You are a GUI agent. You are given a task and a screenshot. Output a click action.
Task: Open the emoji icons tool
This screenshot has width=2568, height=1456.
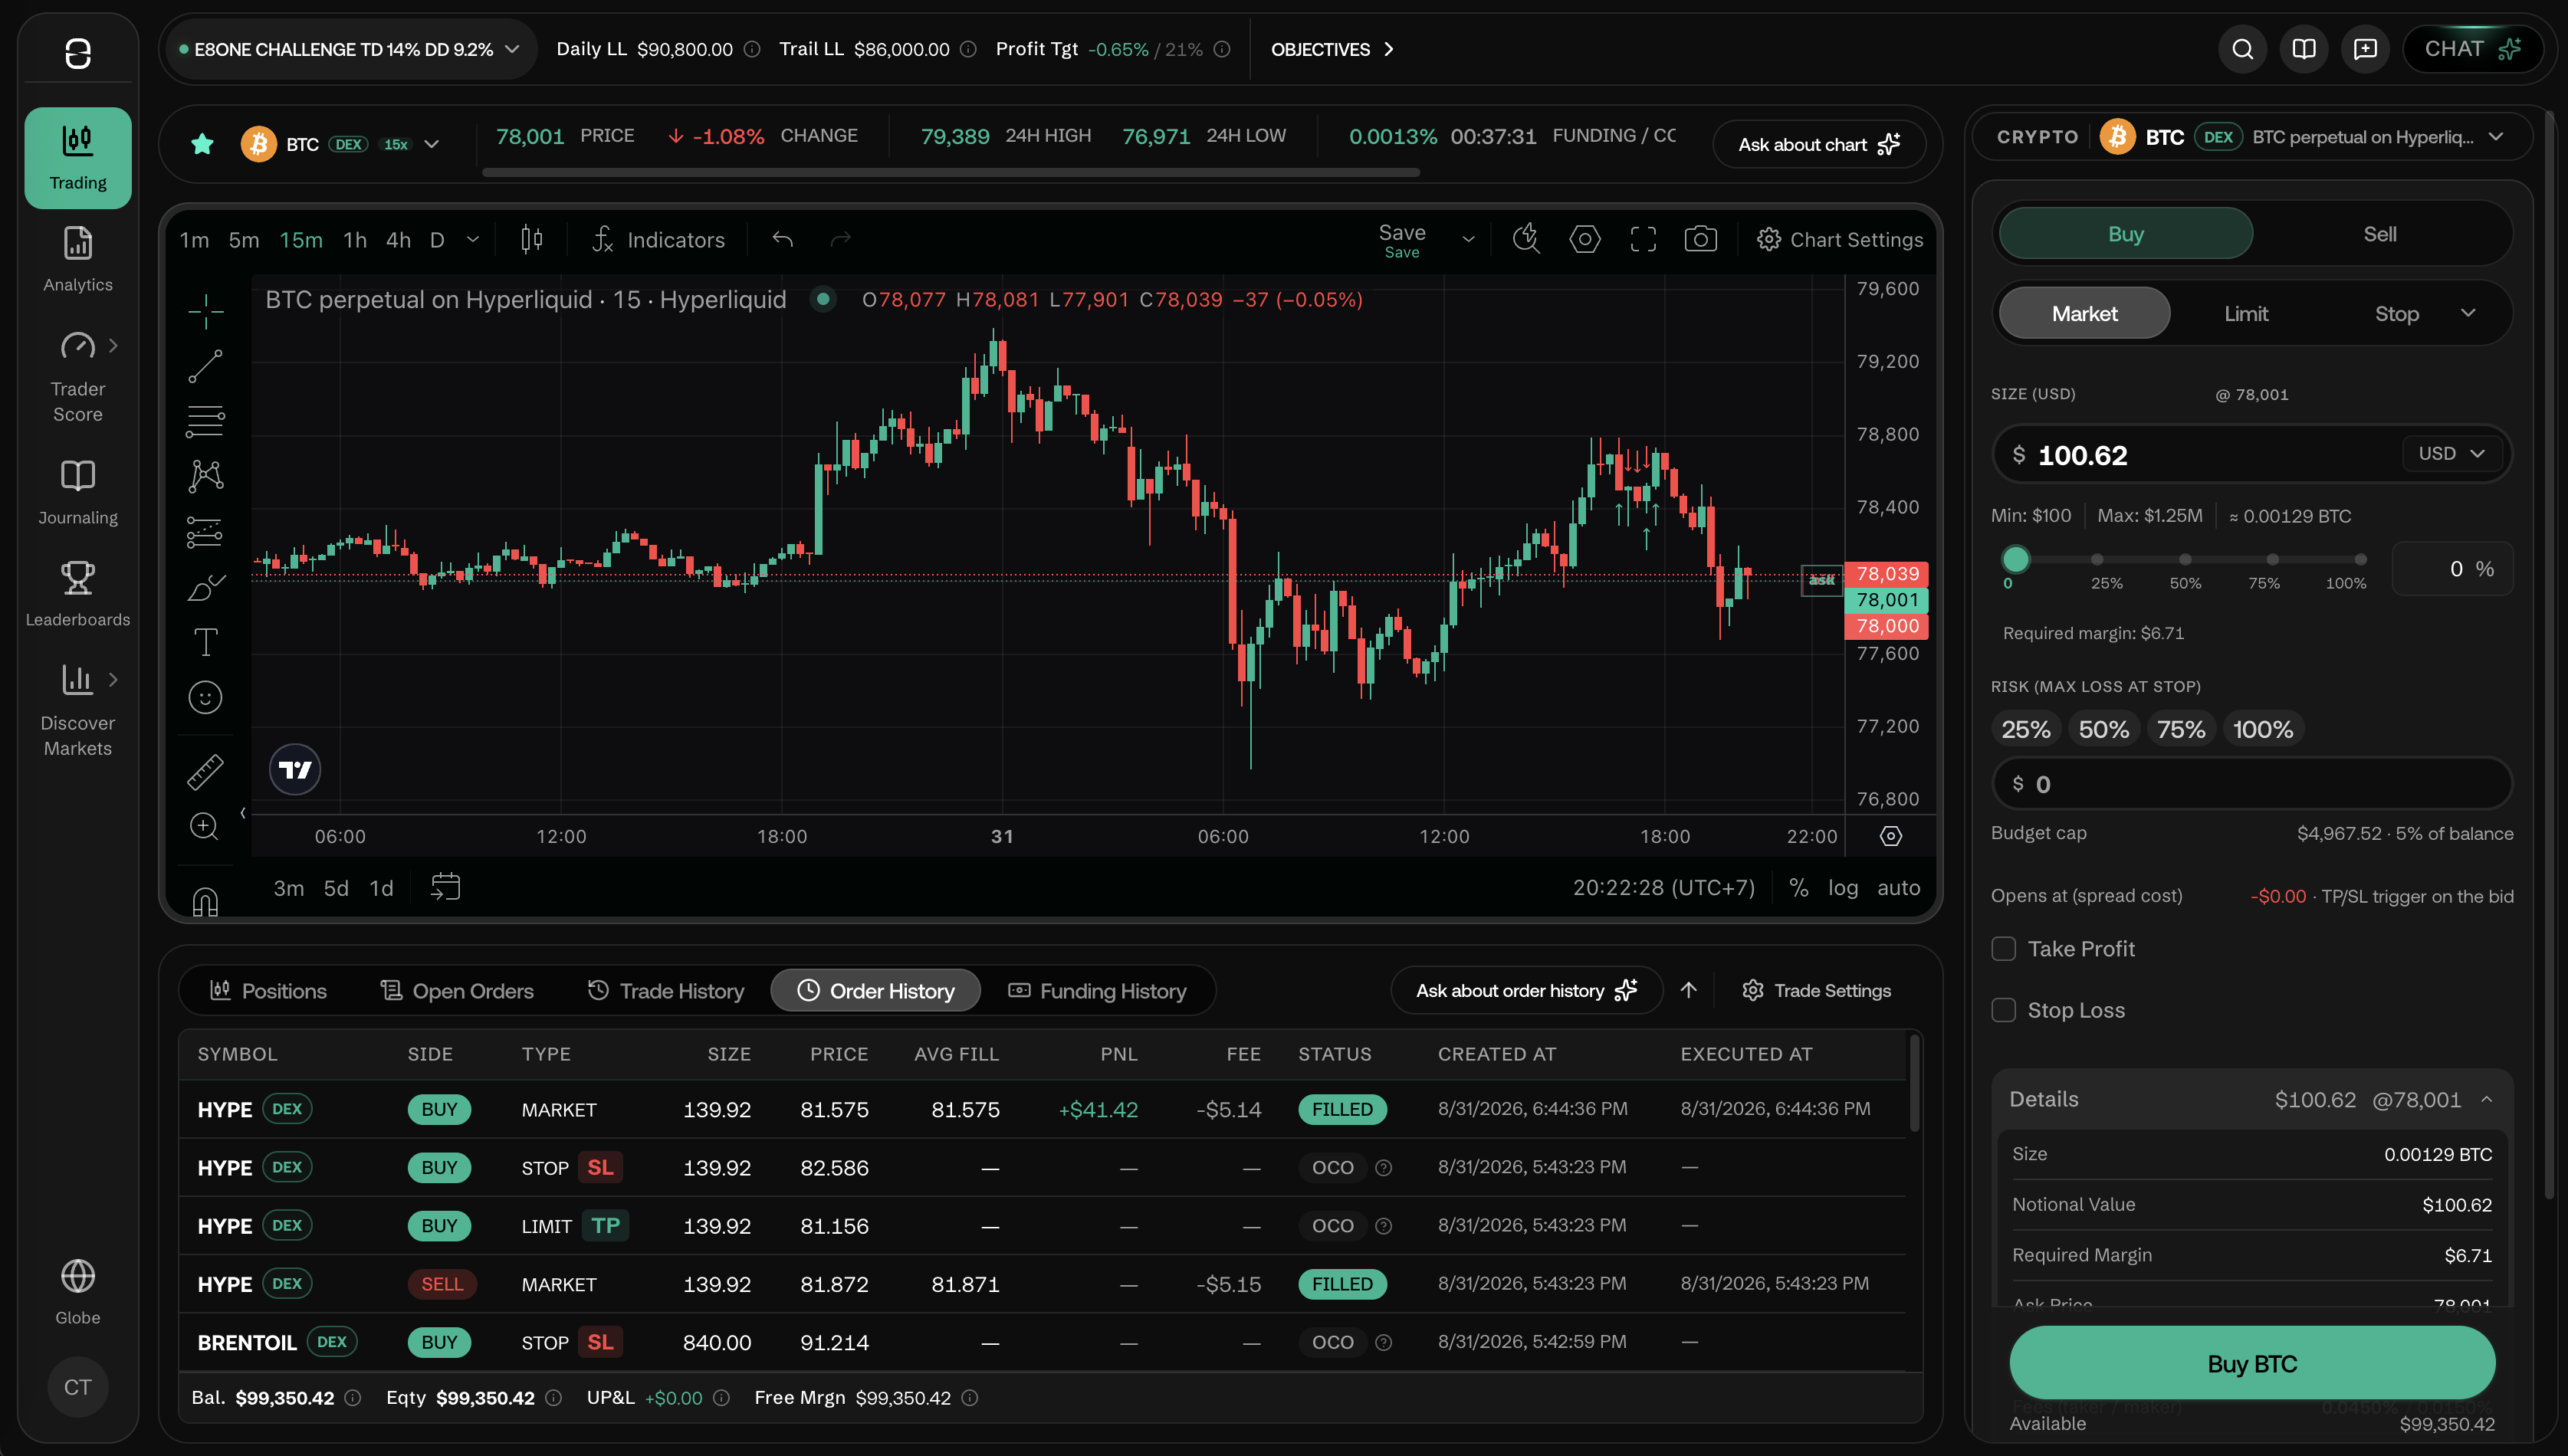pos(205,697)
